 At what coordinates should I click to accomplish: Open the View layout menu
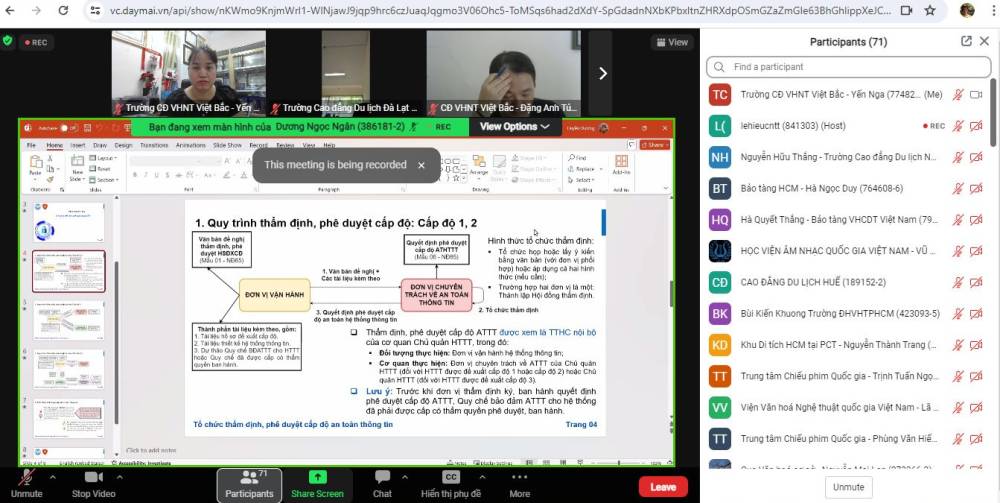pyautogui.click(x=672, y=42)
